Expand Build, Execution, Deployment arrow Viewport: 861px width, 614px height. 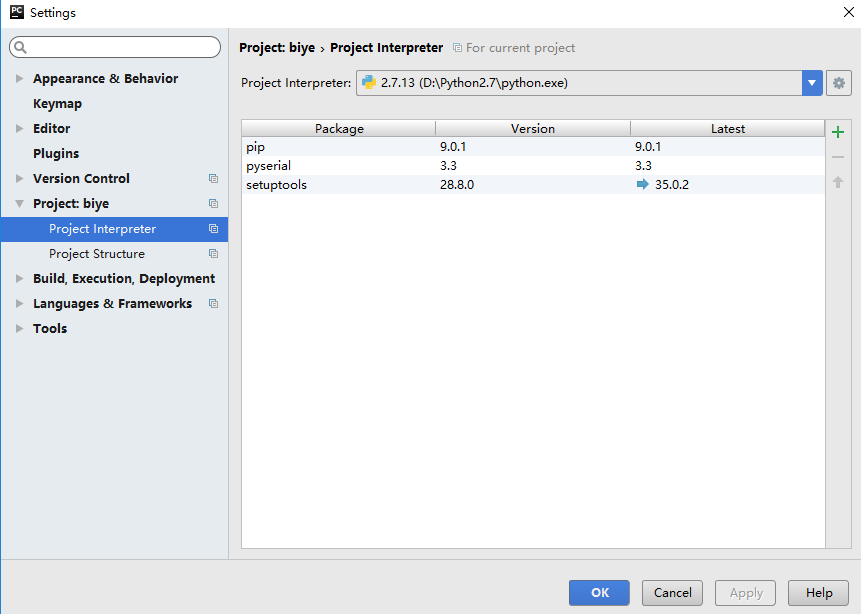point(19,278)
